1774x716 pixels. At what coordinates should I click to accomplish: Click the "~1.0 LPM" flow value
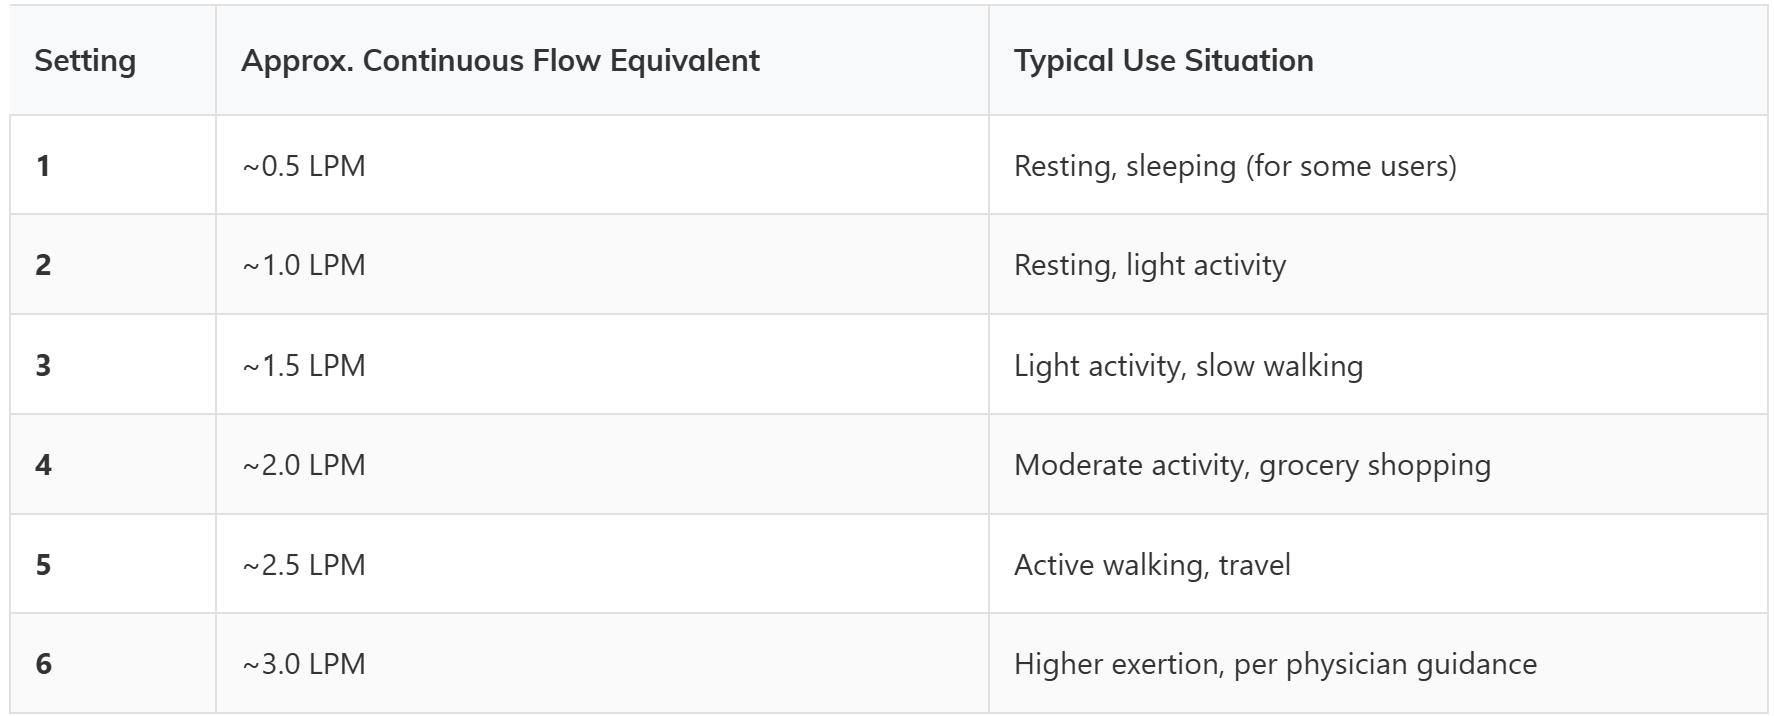(x=303, y=265)
